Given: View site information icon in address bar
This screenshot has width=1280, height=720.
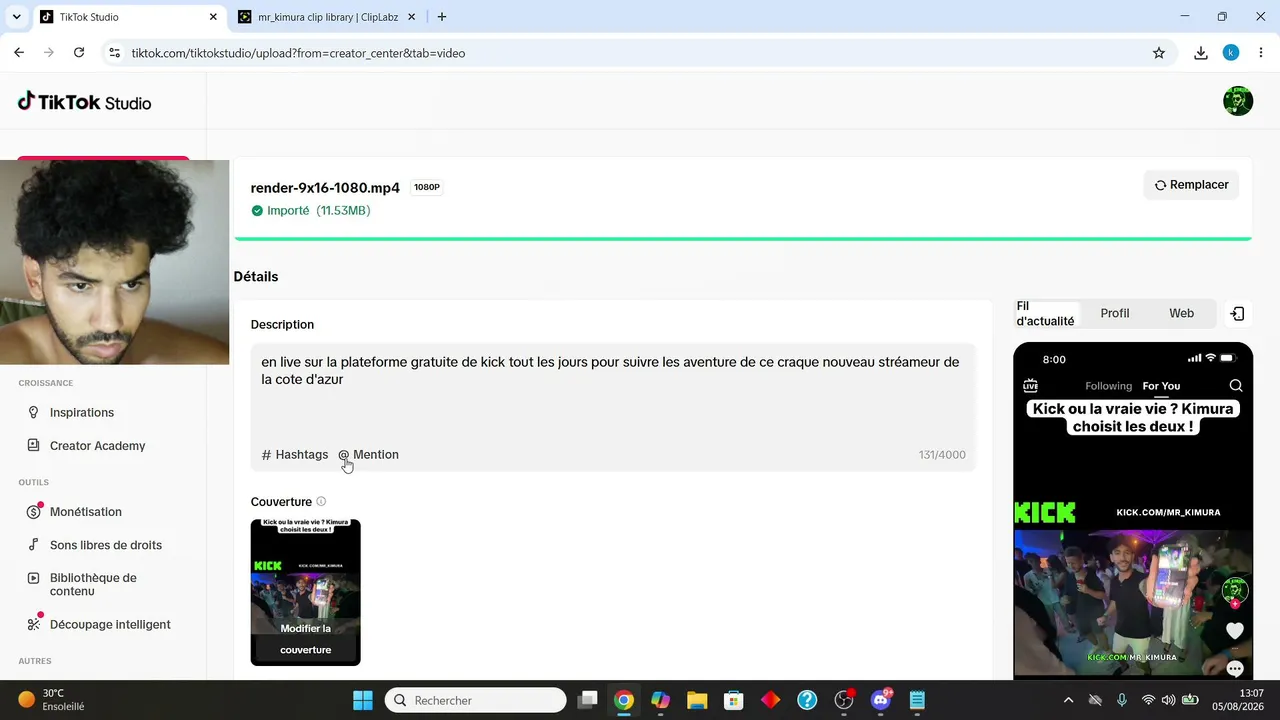Looking at the screenshot, I should coord(115,53).
